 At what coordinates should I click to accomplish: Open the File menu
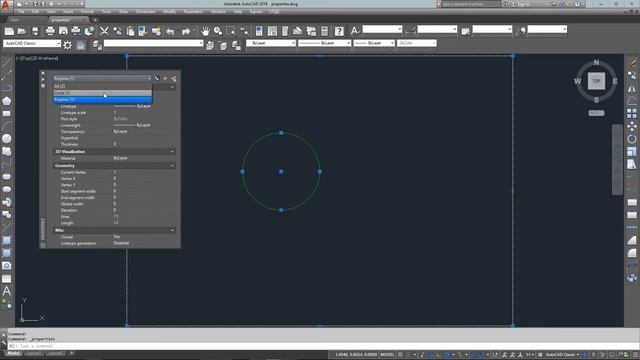(x=21, y=12)
